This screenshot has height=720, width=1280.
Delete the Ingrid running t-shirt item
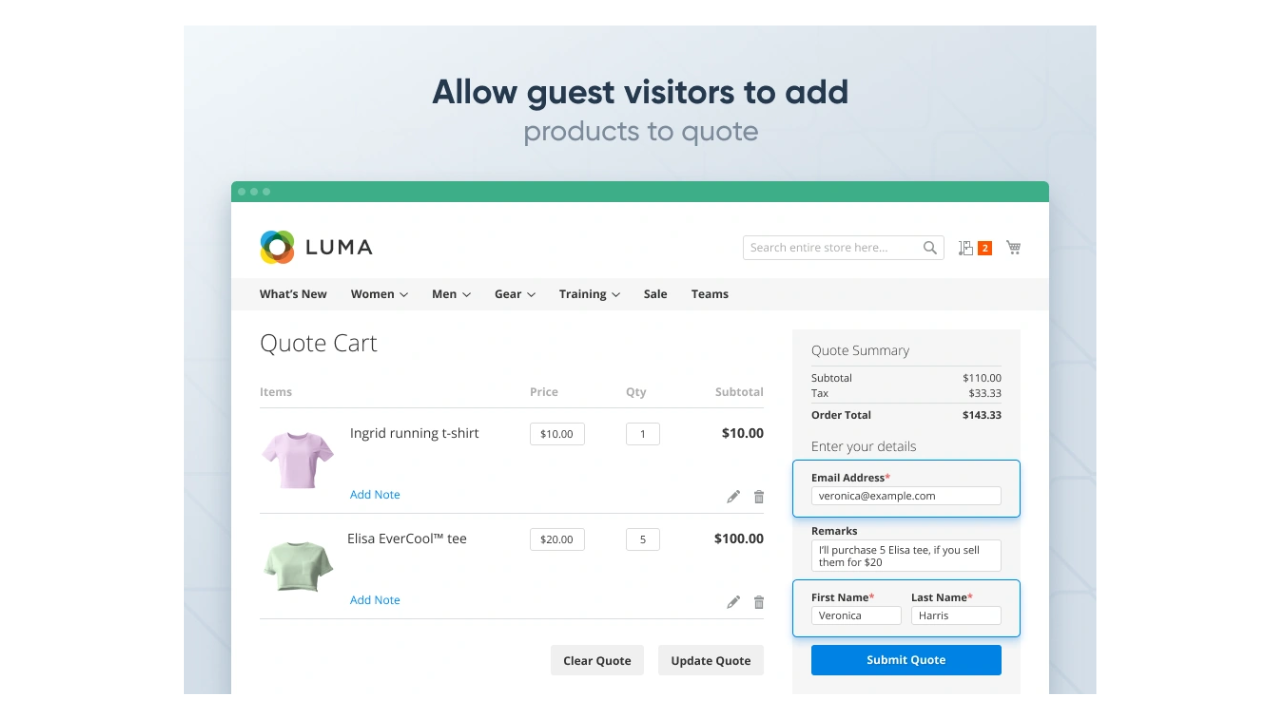coord(759,497)
